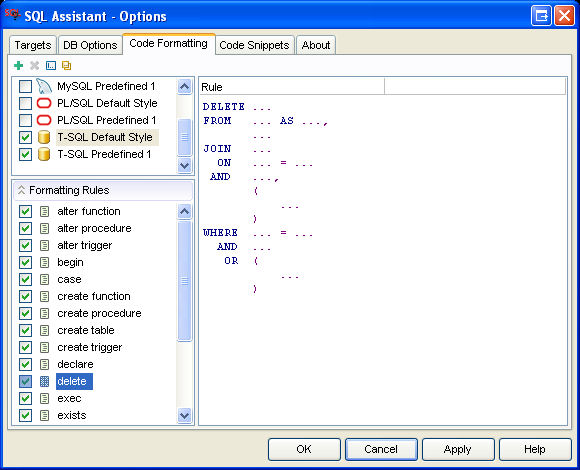
Task: Click the OK button
Action: (304, 449)
